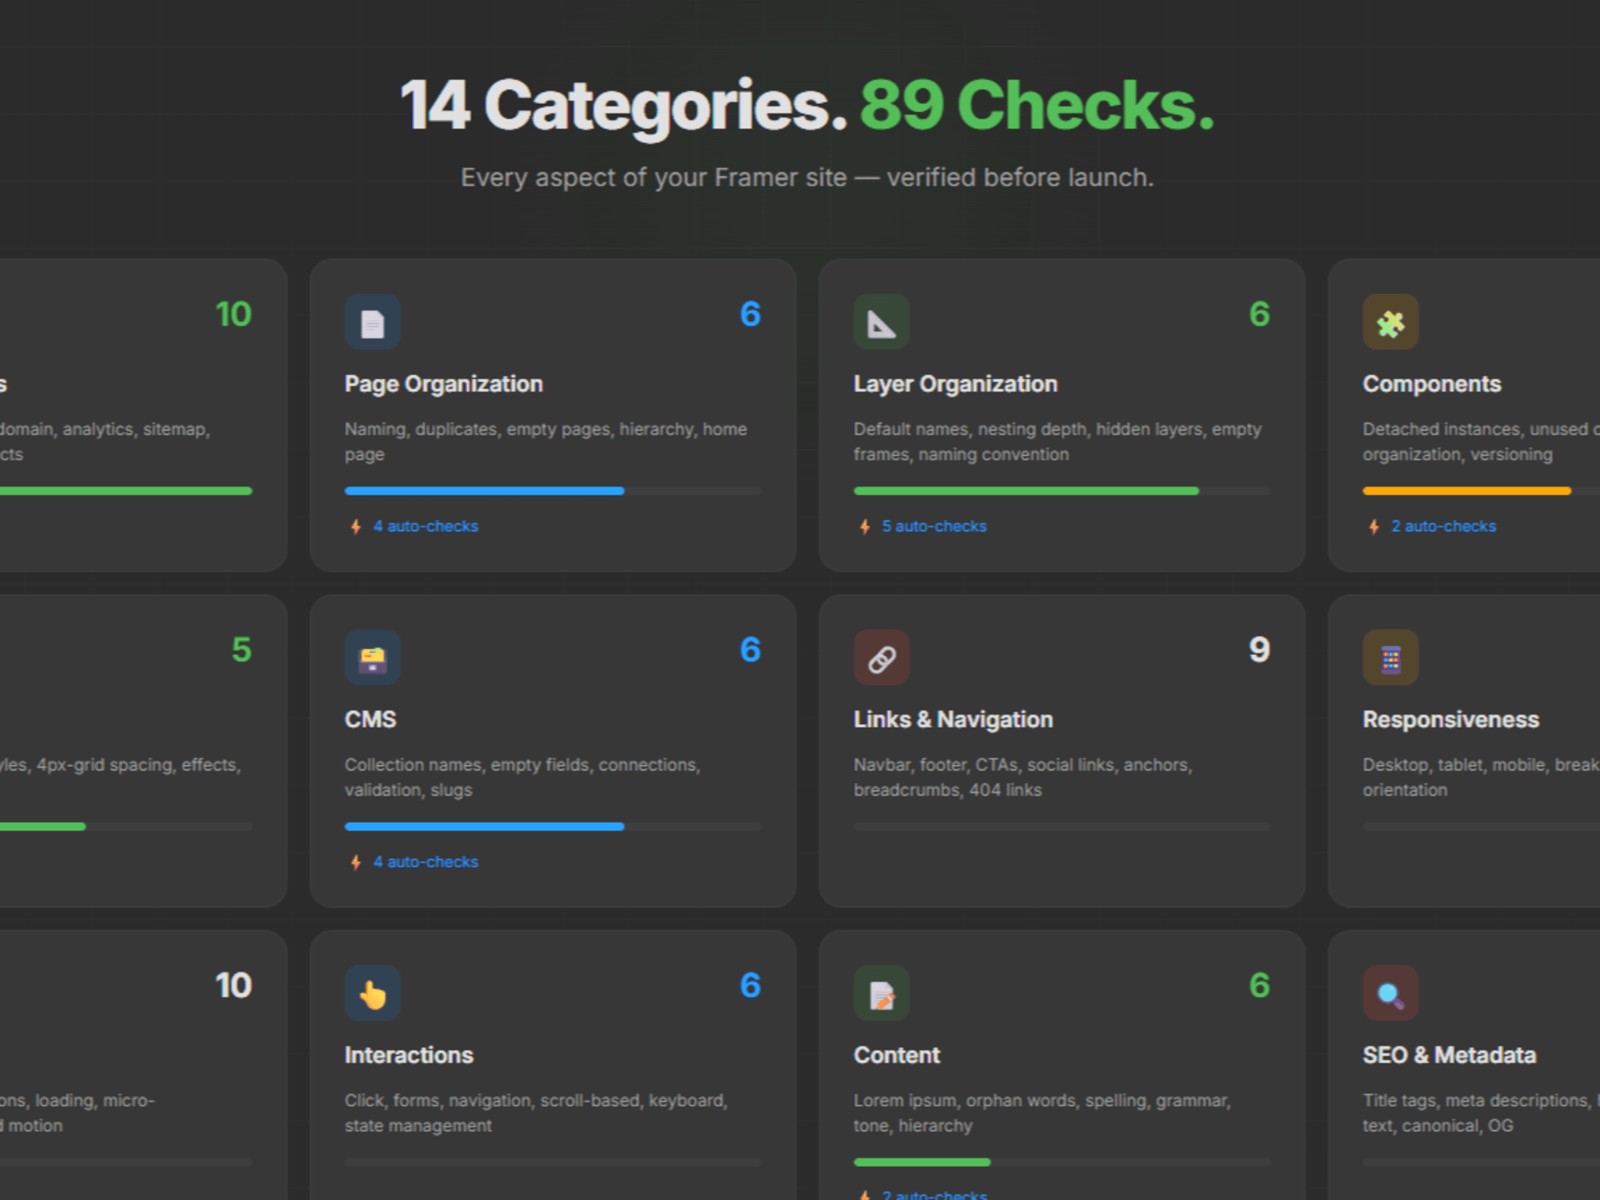Click the SEO & Metadata magnifier icon

coord(1391,993)
